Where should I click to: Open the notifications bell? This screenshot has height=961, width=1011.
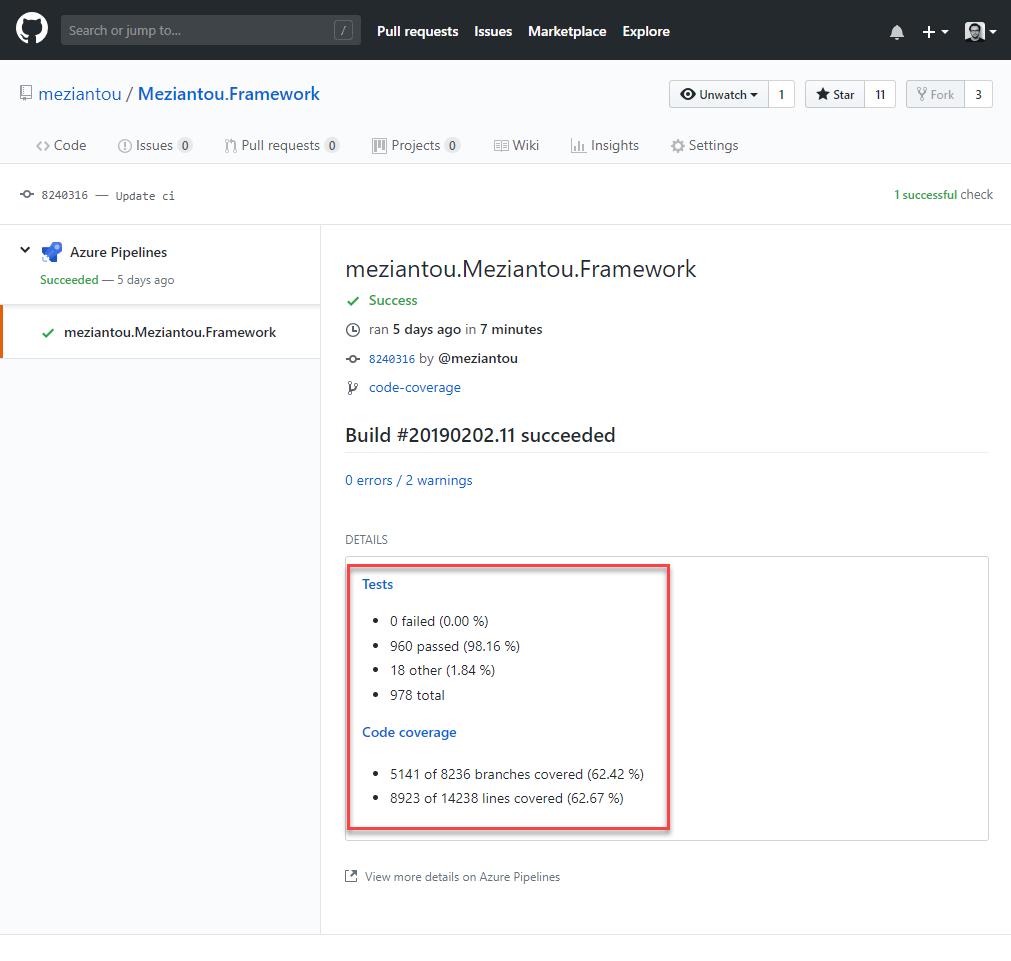(896, 32)
